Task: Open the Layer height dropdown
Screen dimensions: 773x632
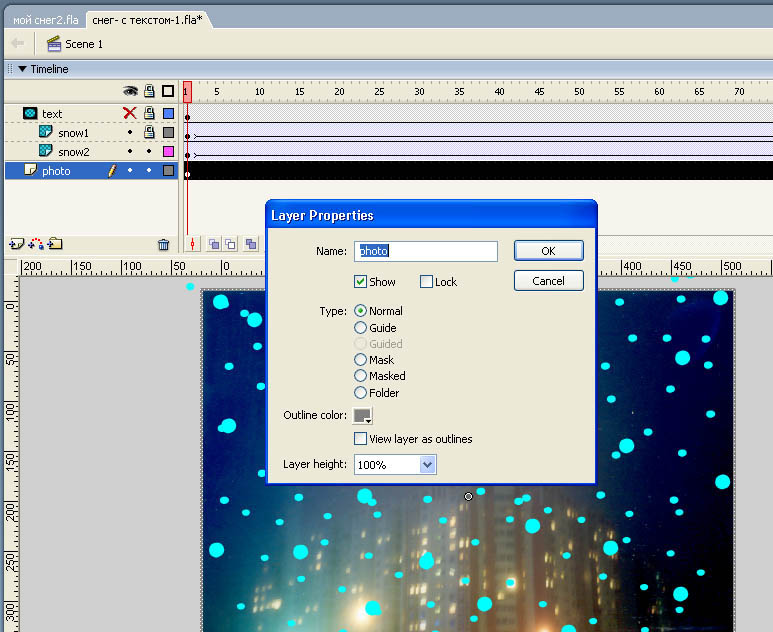Action: [x=428, y=465]
